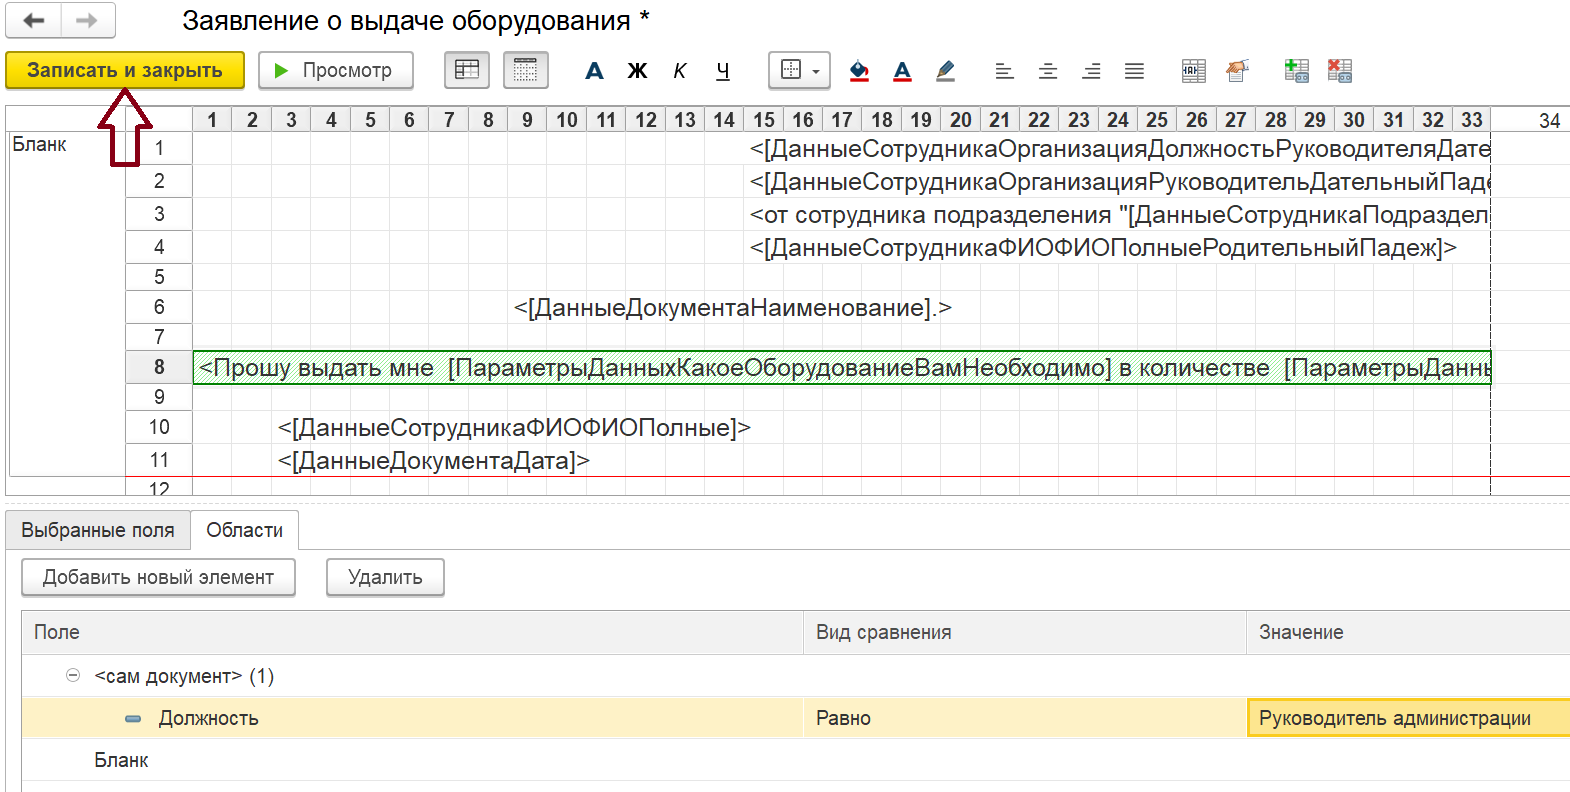This screenshot has width=1570, height=792.
Task: Click the Равно comparison type cell
Action: click(x=1025, y=718)
